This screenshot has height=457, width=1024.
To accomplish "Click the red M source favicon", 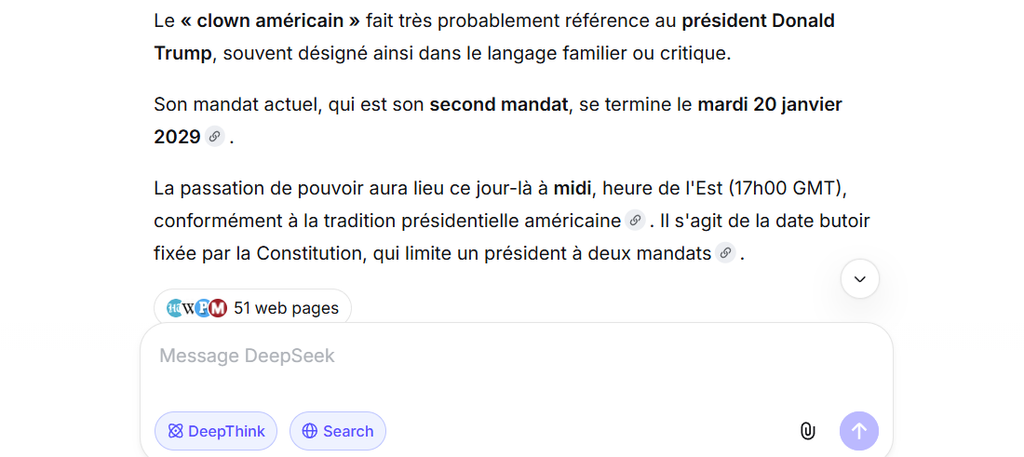I will 217,308.
